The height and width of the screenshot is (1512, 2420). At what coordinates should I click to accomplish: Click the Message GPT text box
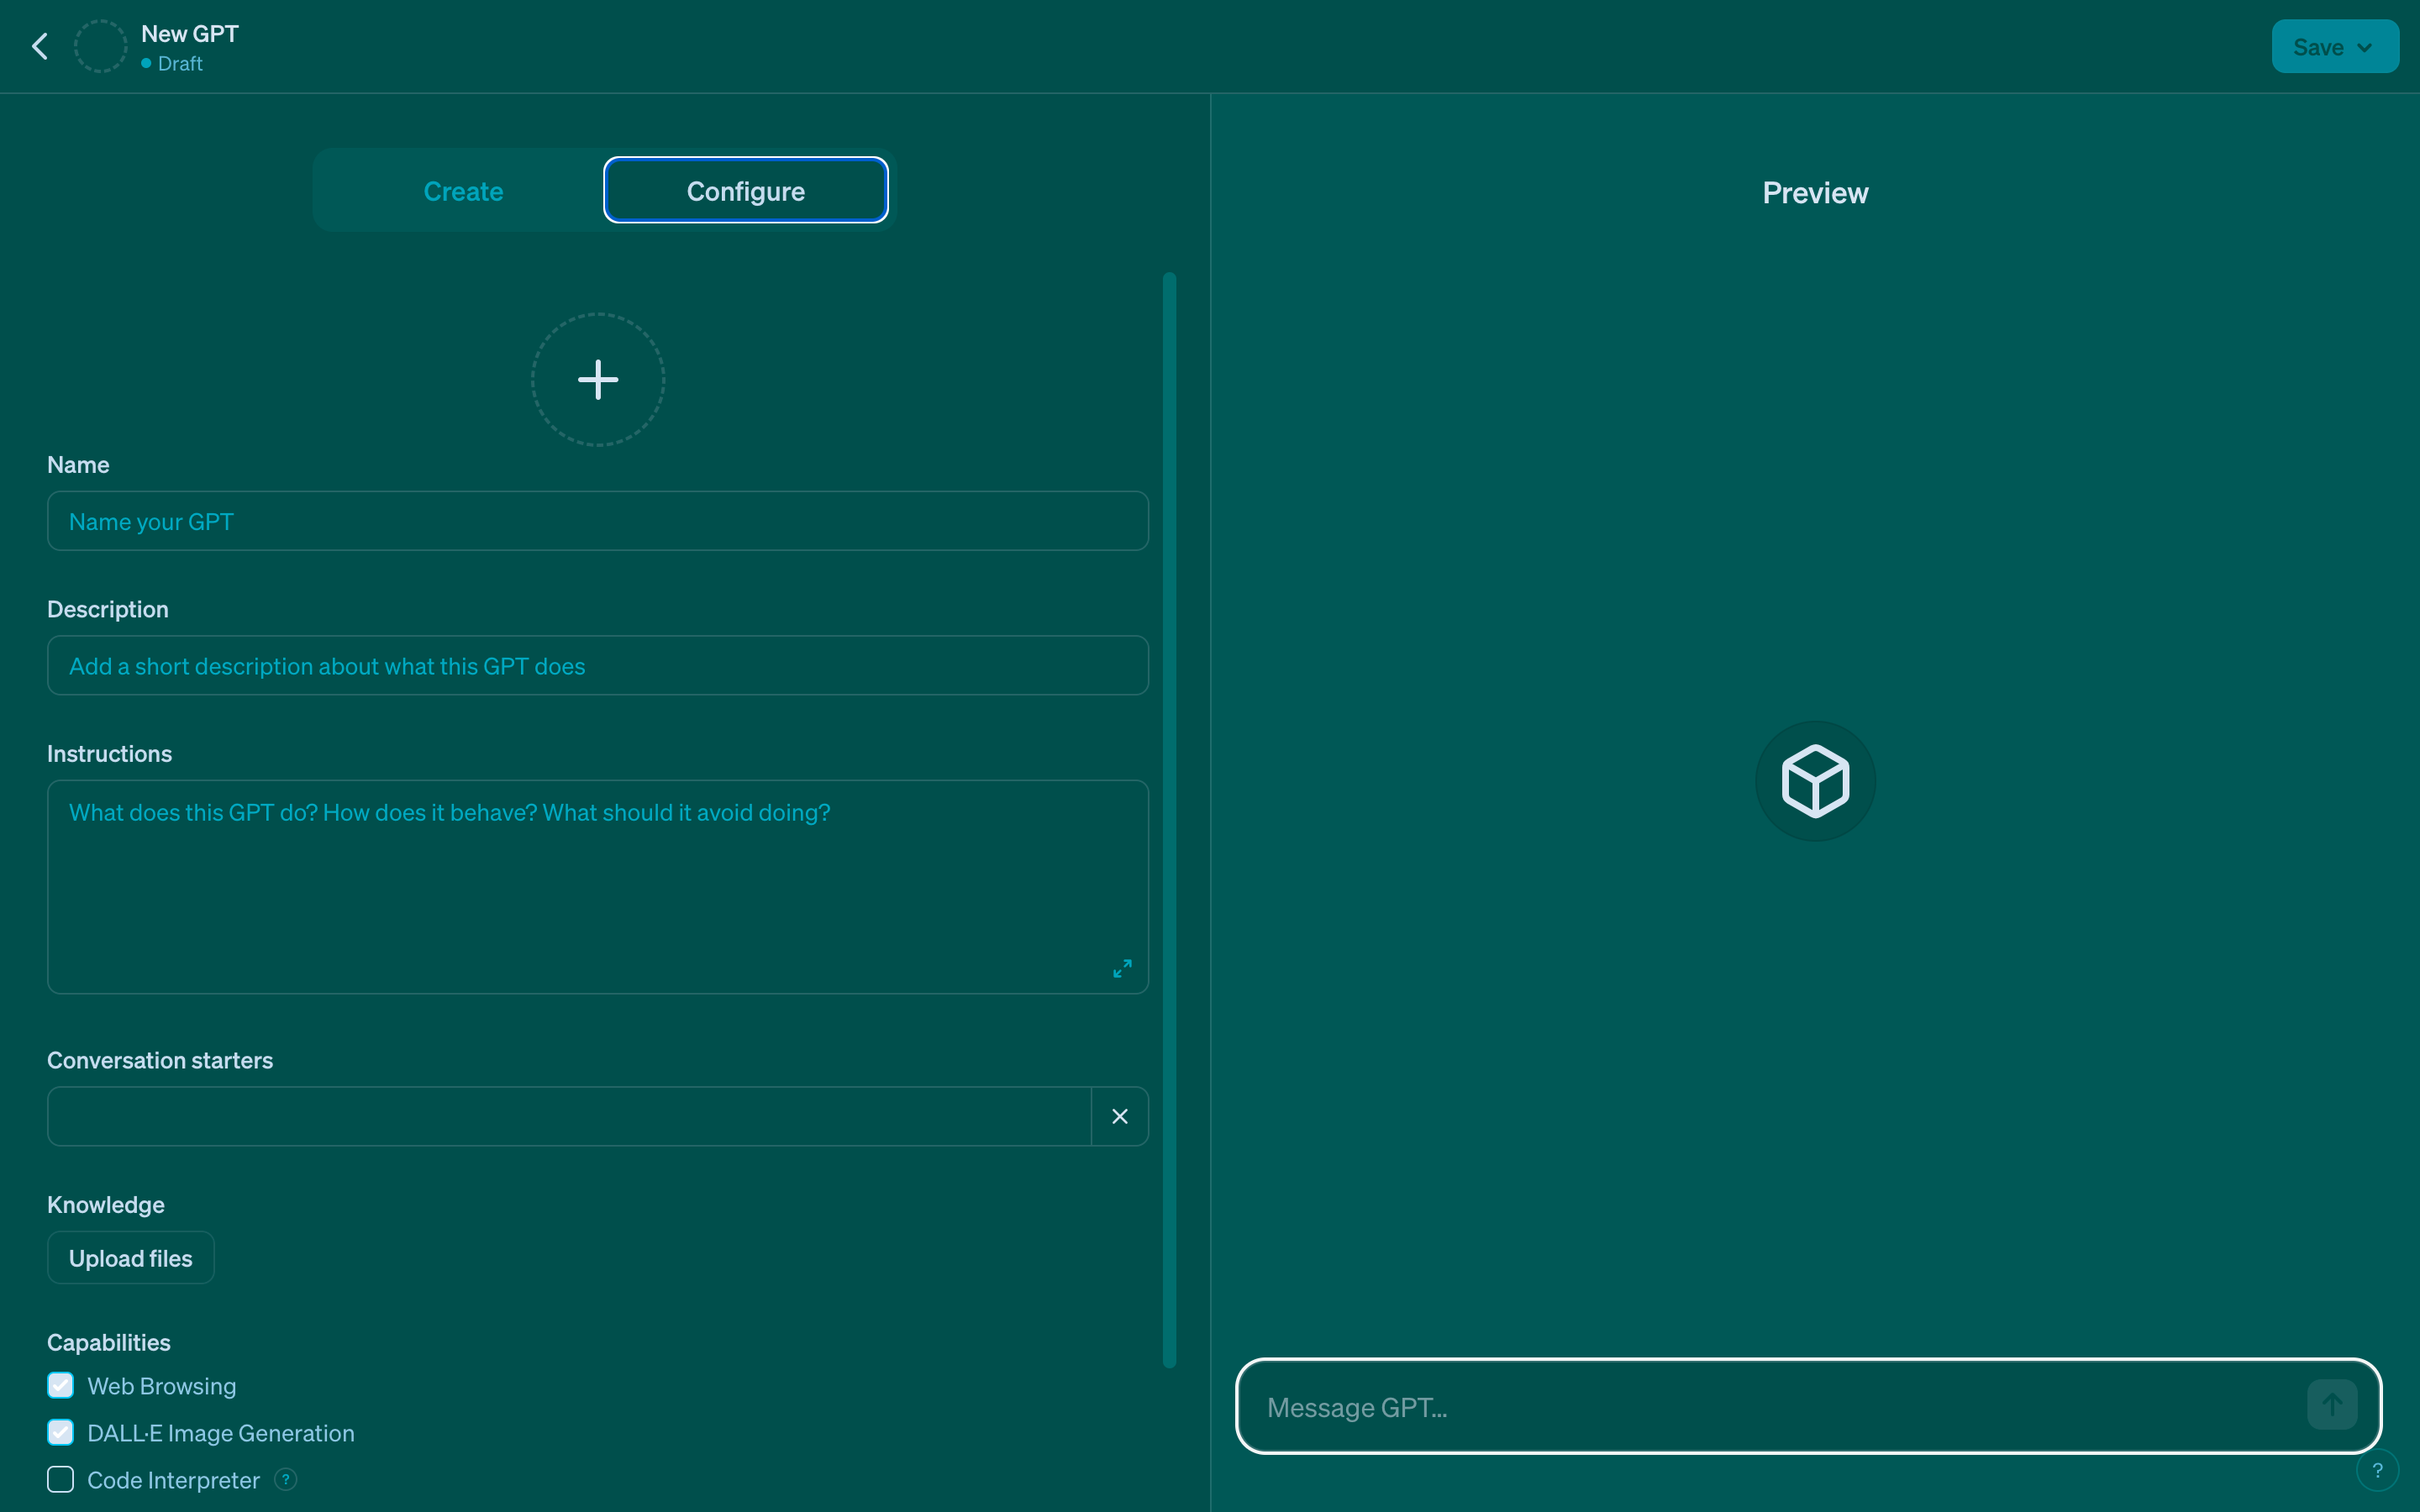(x=1770, y=1407)
